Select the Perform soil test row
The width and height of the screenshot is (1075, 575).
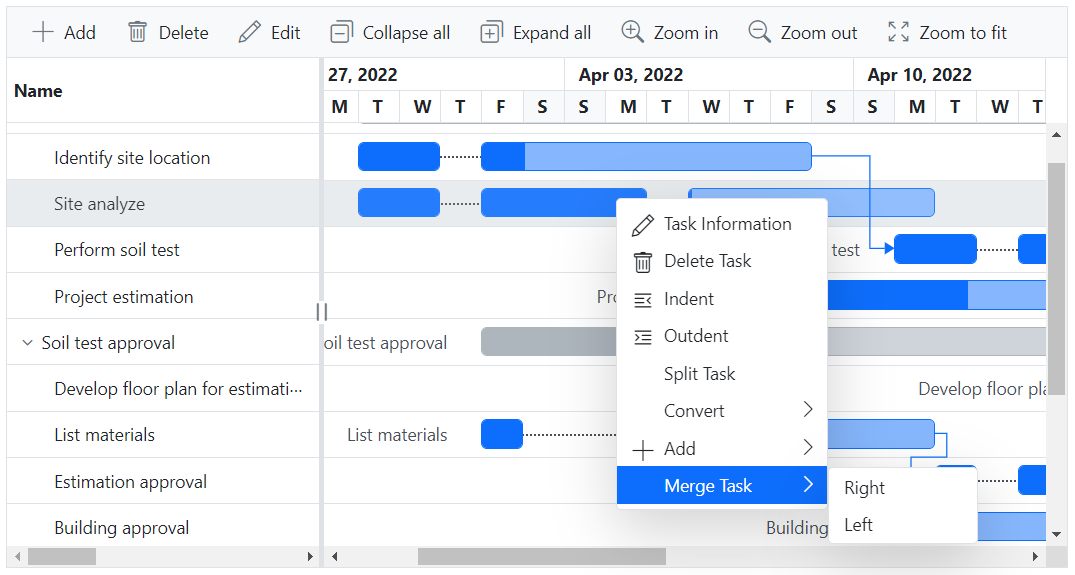(163, 249)
